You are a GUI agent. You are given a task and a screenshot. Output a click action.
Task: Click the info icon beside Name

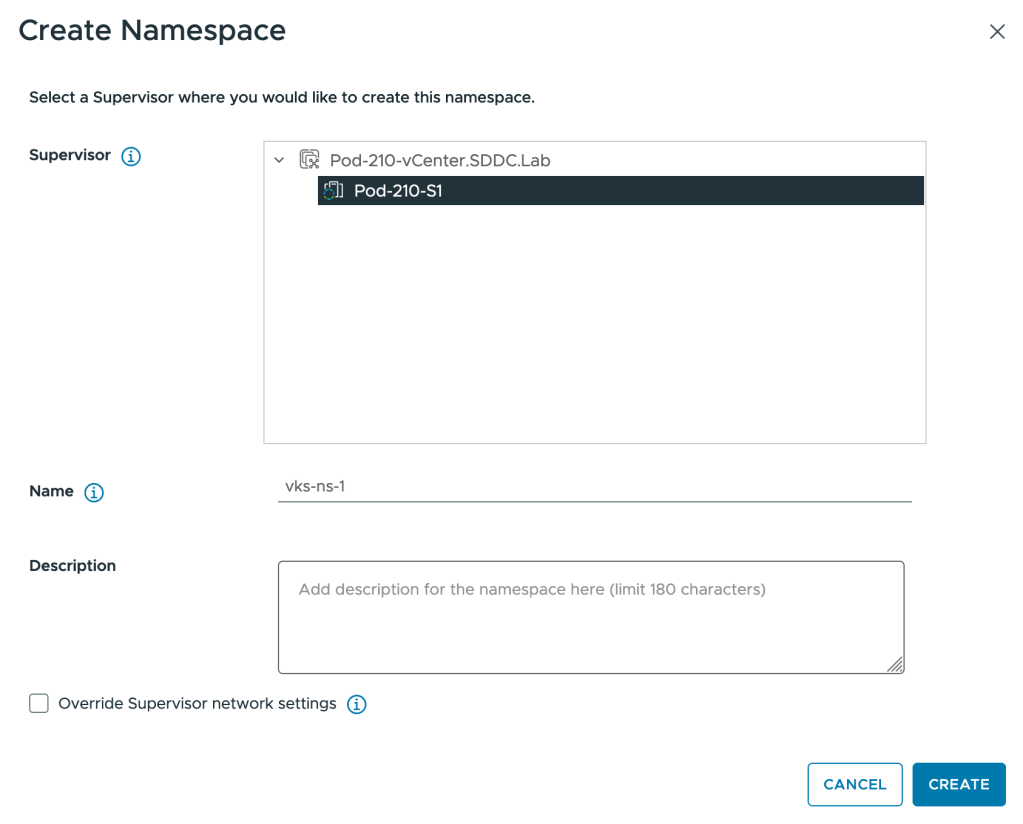pos(94,492)
